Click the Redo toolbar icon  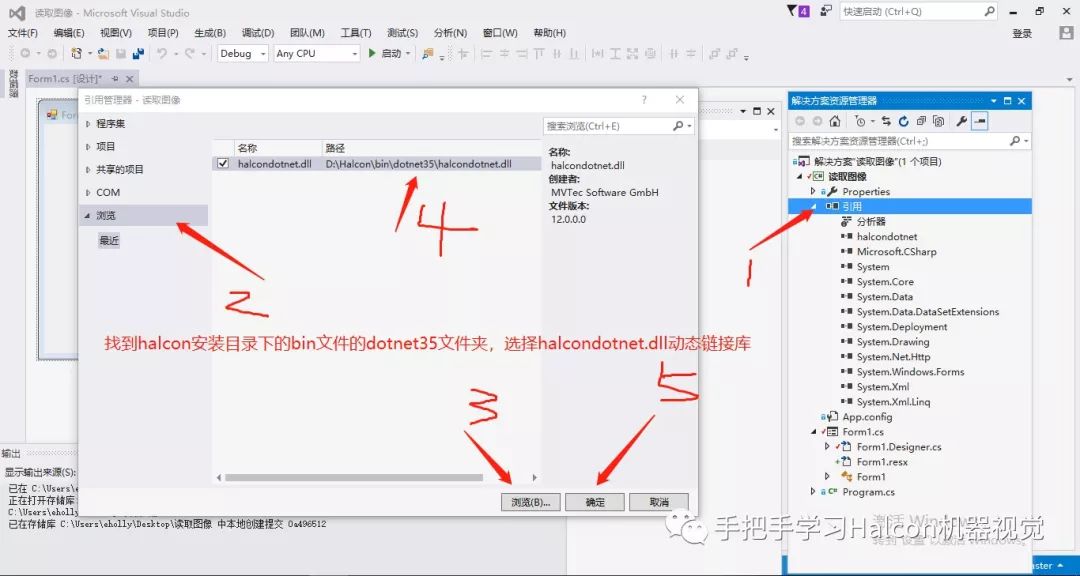click(189, 53)
